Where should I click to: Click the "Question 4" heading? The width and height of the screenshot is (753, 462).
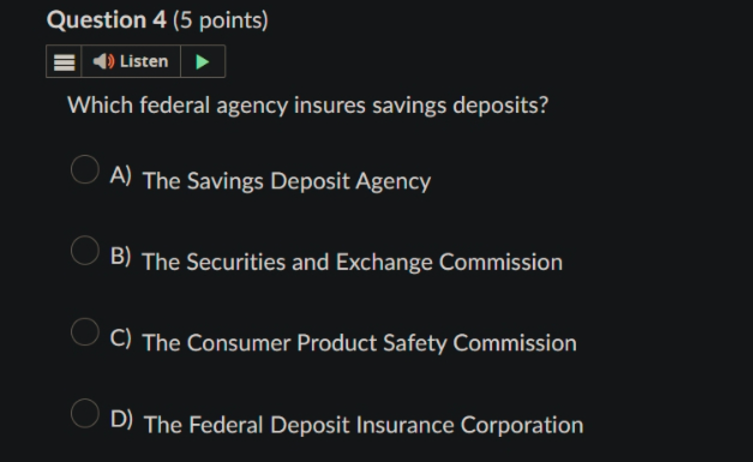pos(107,20)
